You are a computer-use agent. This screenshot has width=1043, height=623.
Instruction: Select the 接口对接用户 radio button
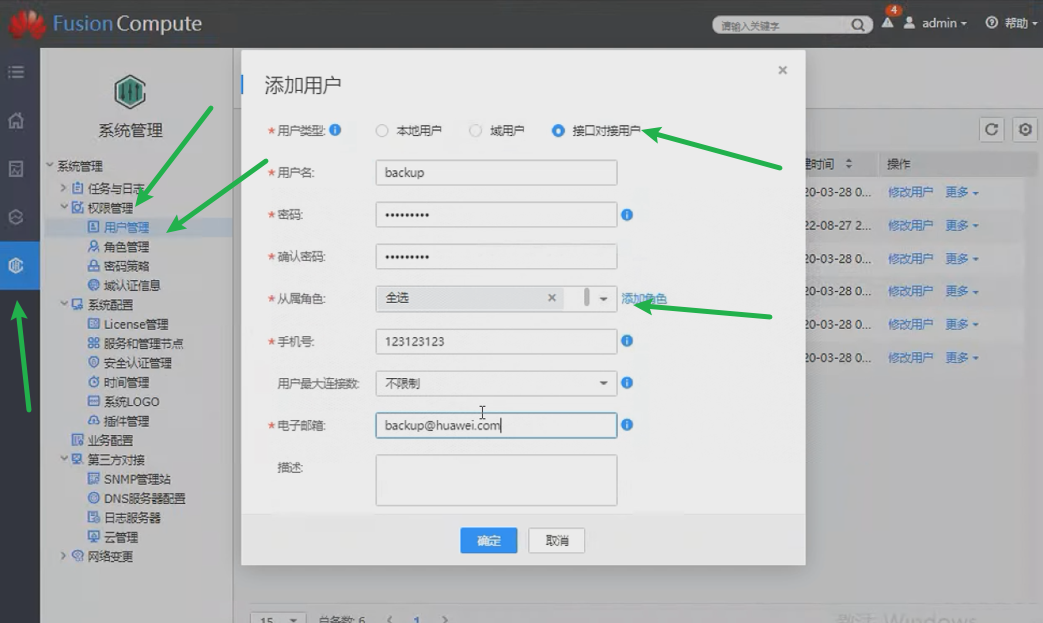click(558, 131)
